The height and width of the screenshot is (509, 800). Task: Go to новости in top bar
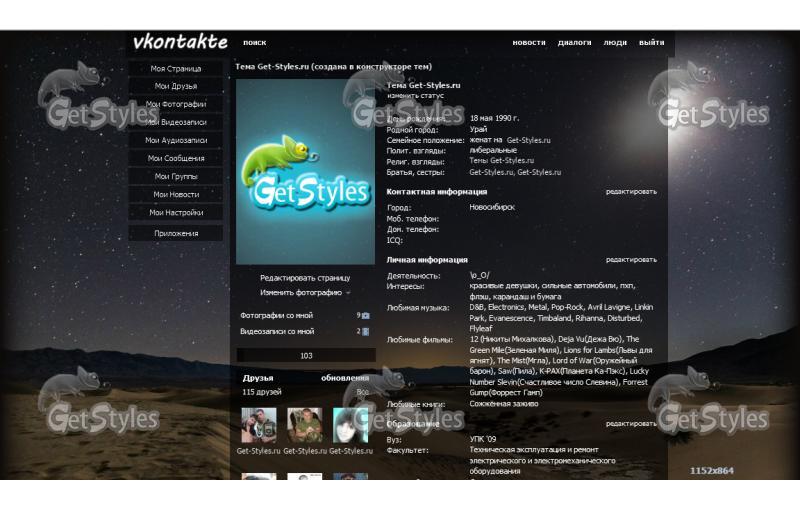(x=529, y=43)
